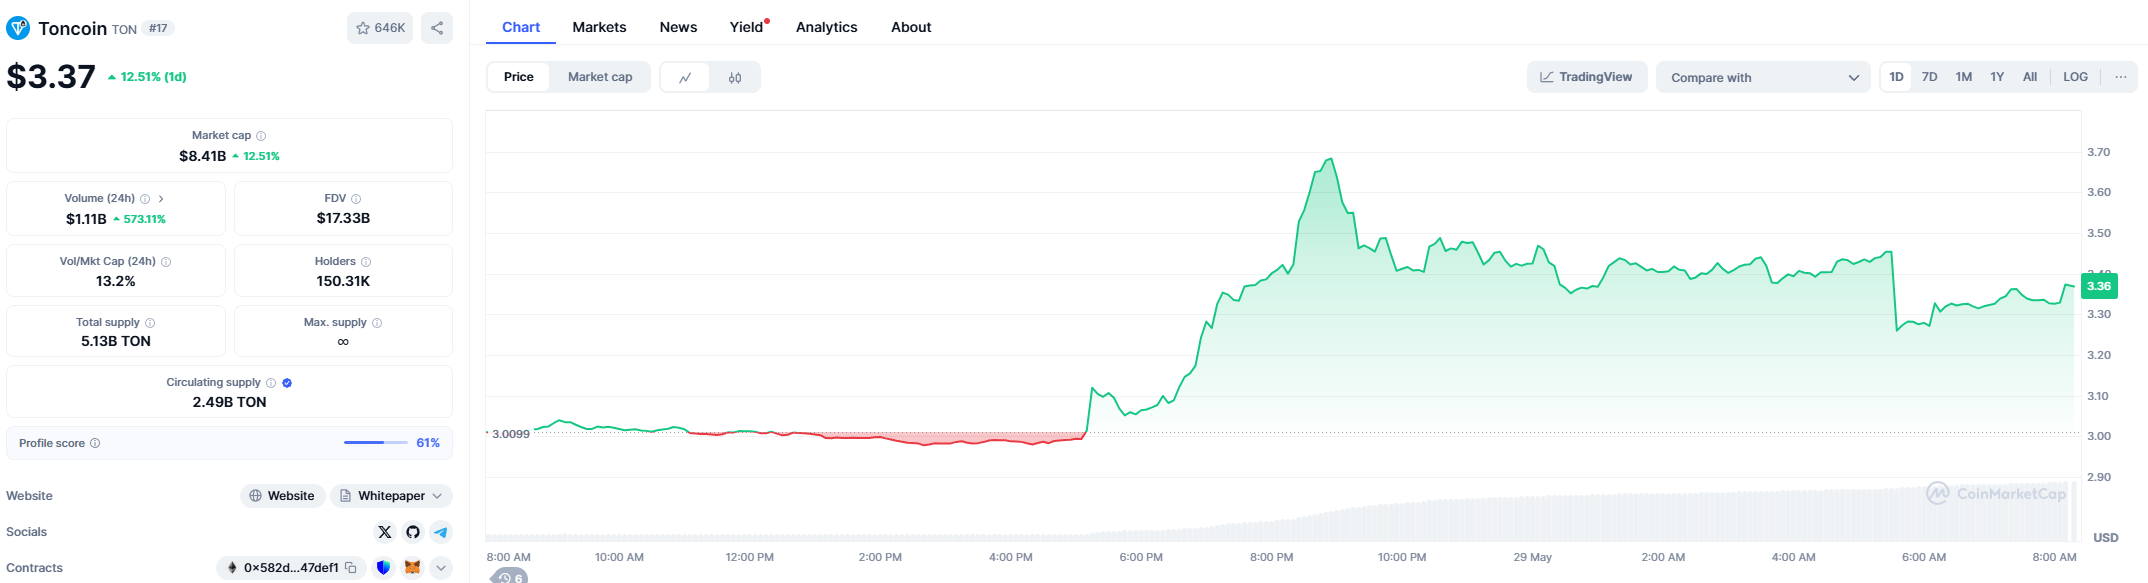Open the Yield tab

[747, 27]
